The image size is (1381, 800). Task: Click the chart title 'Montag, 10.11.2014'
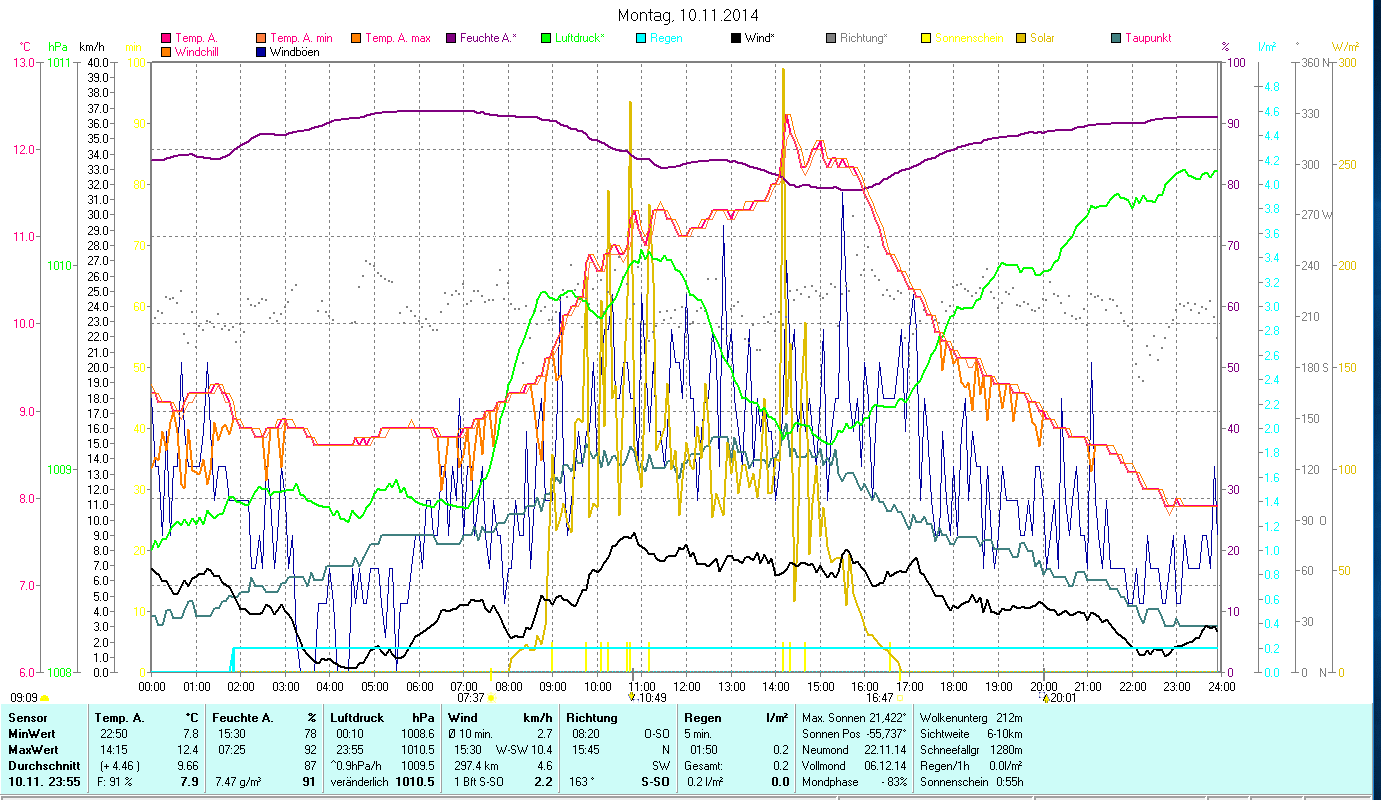688,15
